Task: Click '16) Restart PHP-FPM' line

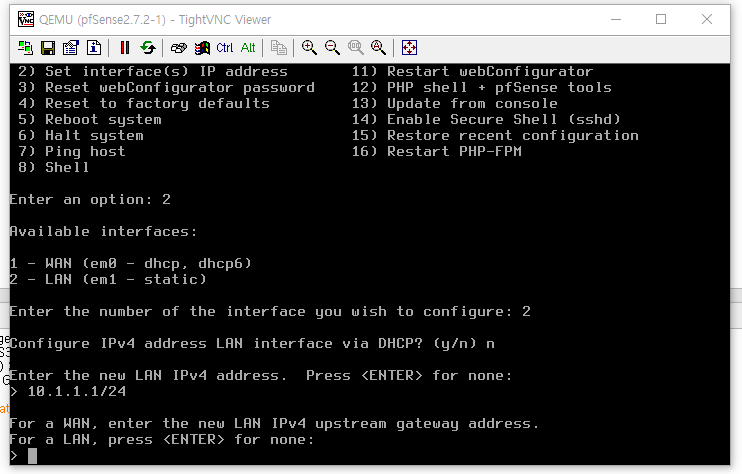Action: click(x=436, y=152)
